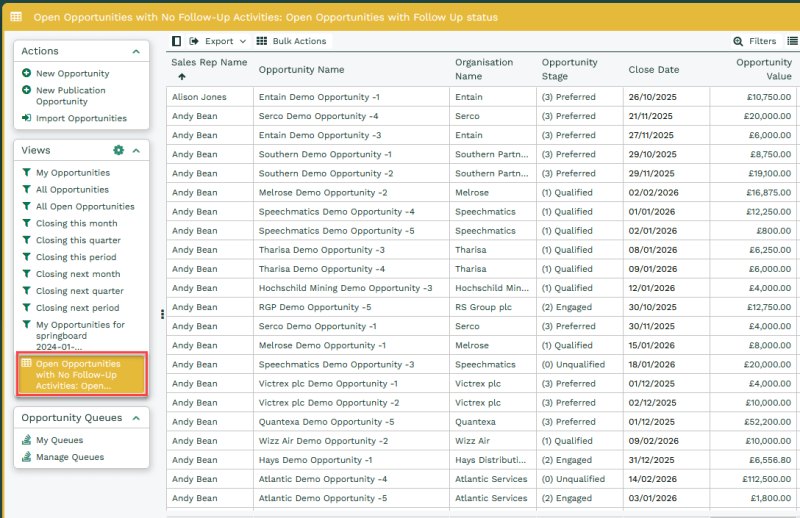Toggle the sidebar panel layout icon
The height and width of the screenshot is (518, 800).
point(177,41)
